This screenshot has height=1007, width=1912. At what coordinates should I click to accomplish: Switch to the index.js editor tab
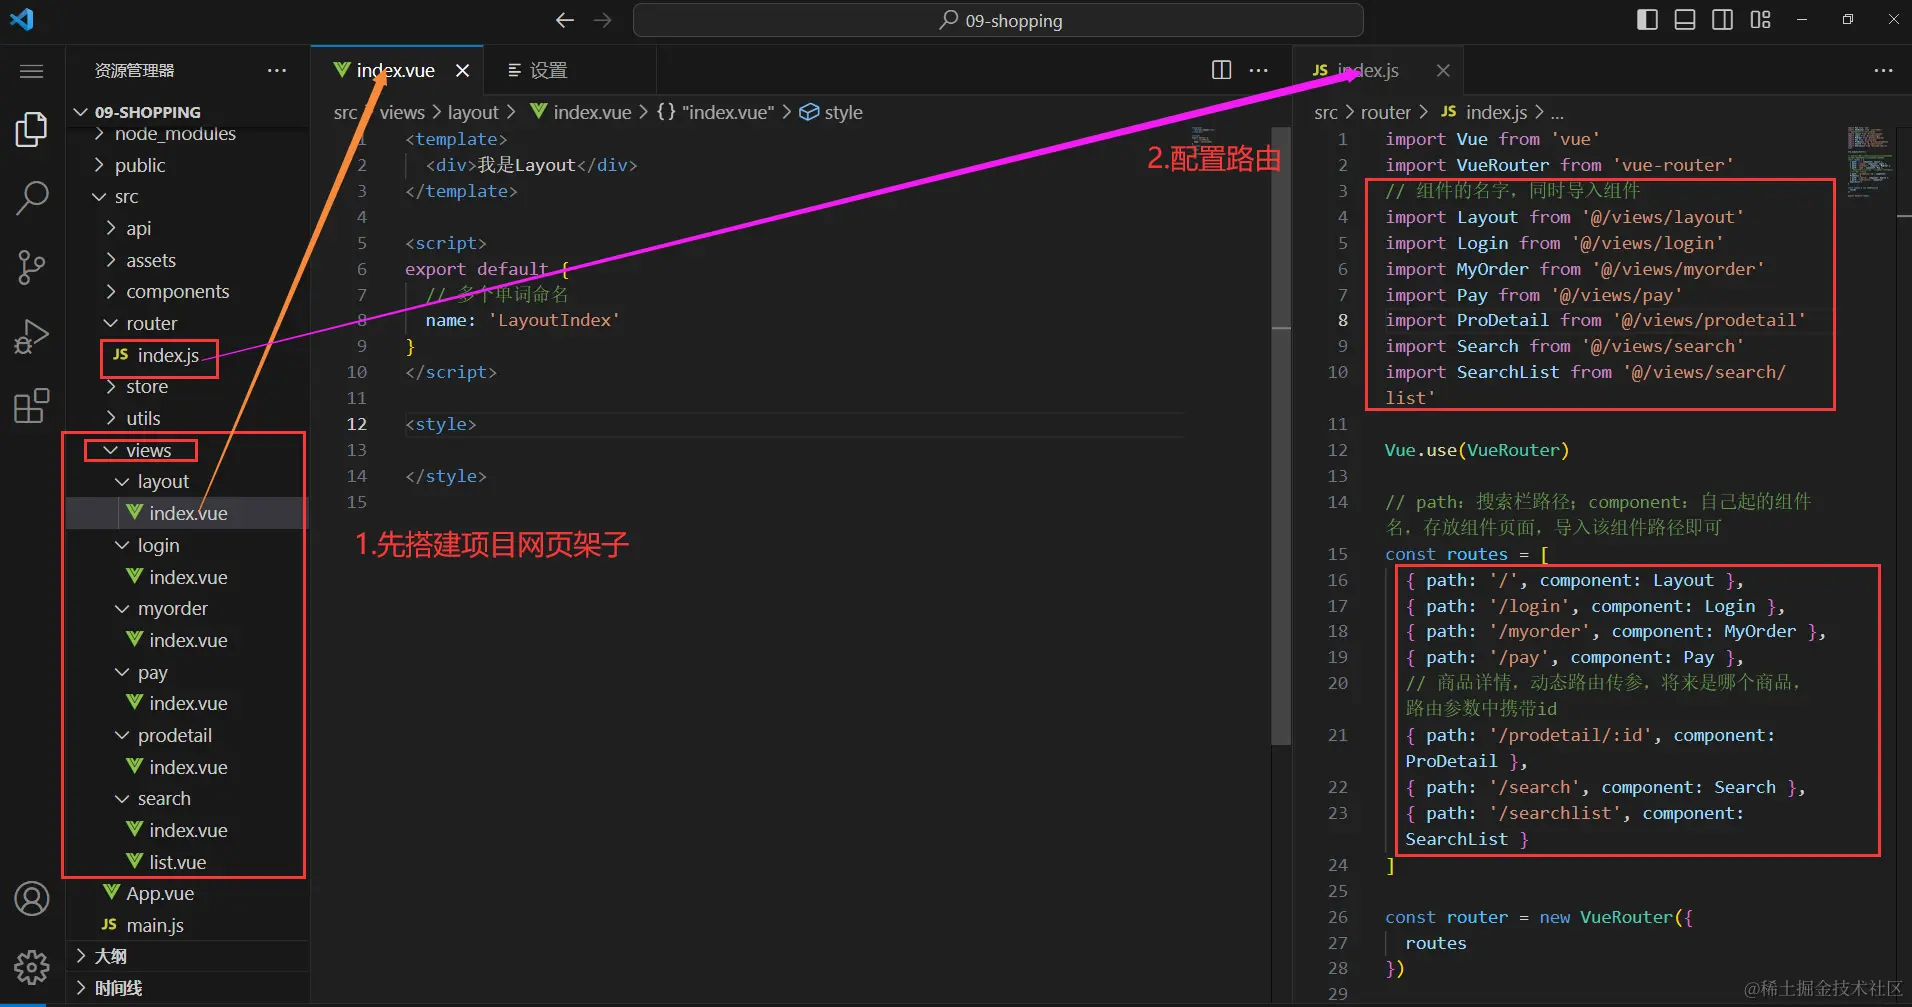[x=1377, y=70]
